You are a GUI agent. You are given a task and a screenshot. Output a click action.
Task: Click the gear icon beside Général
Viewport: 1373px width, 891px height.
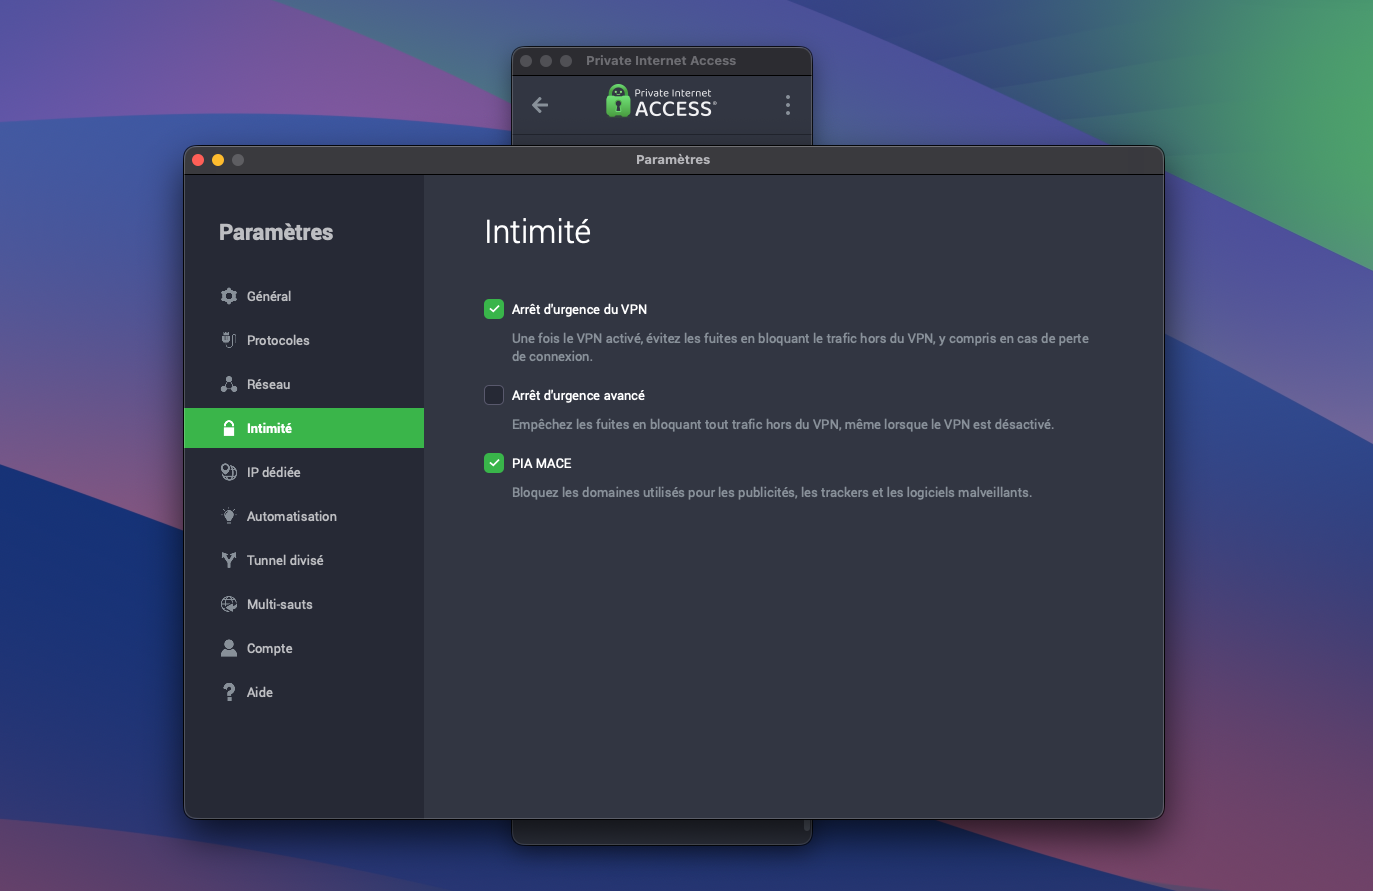click(229, 296)
